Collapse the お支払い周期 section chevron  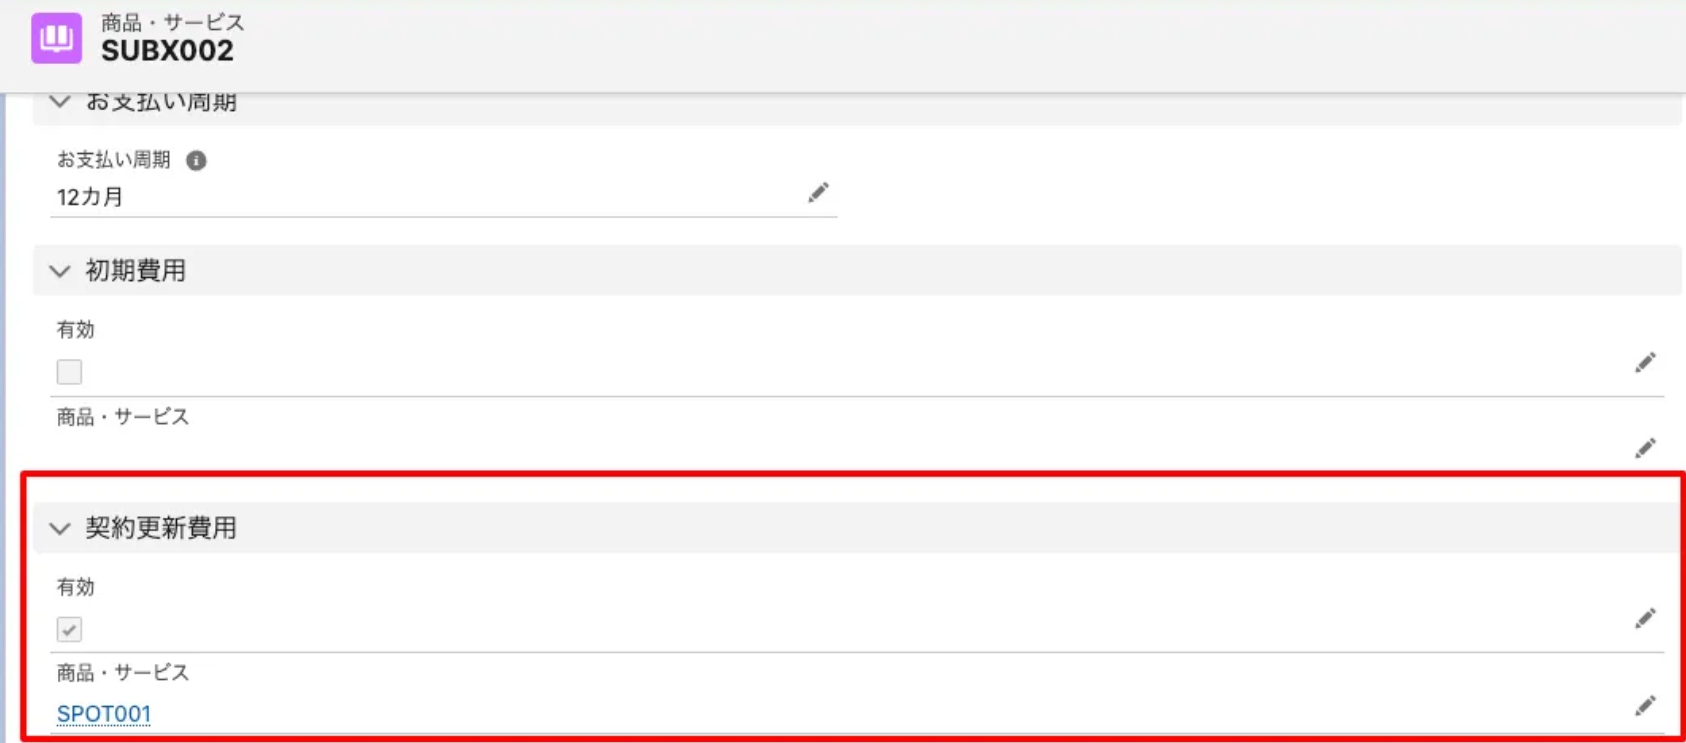[60, 102]
